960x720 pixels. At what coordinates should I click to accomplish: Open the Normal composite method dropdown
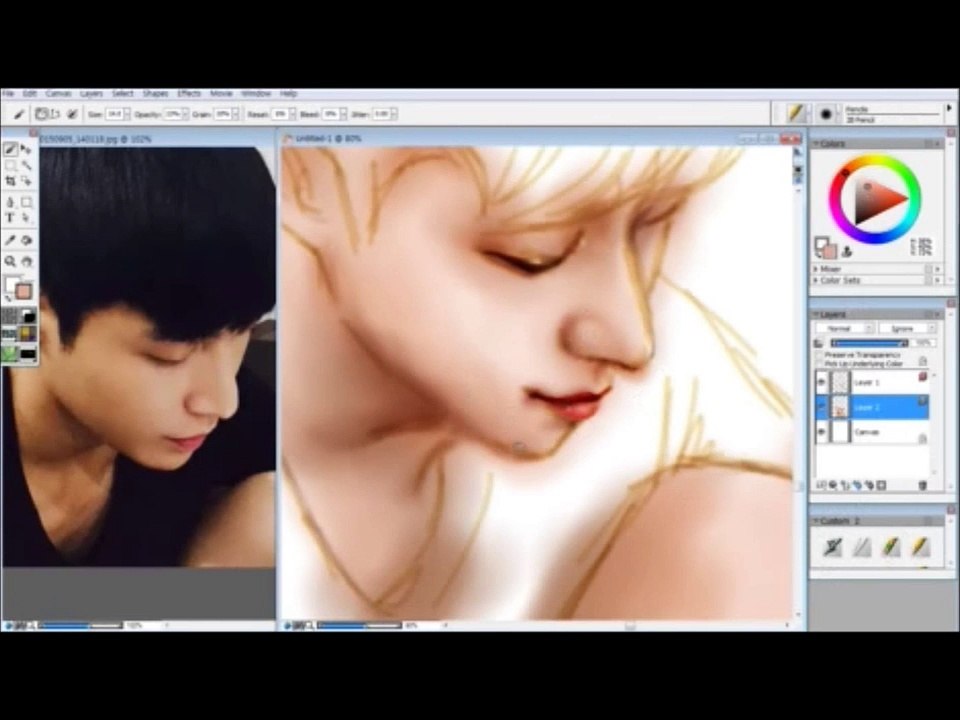(x=844, y=329)
